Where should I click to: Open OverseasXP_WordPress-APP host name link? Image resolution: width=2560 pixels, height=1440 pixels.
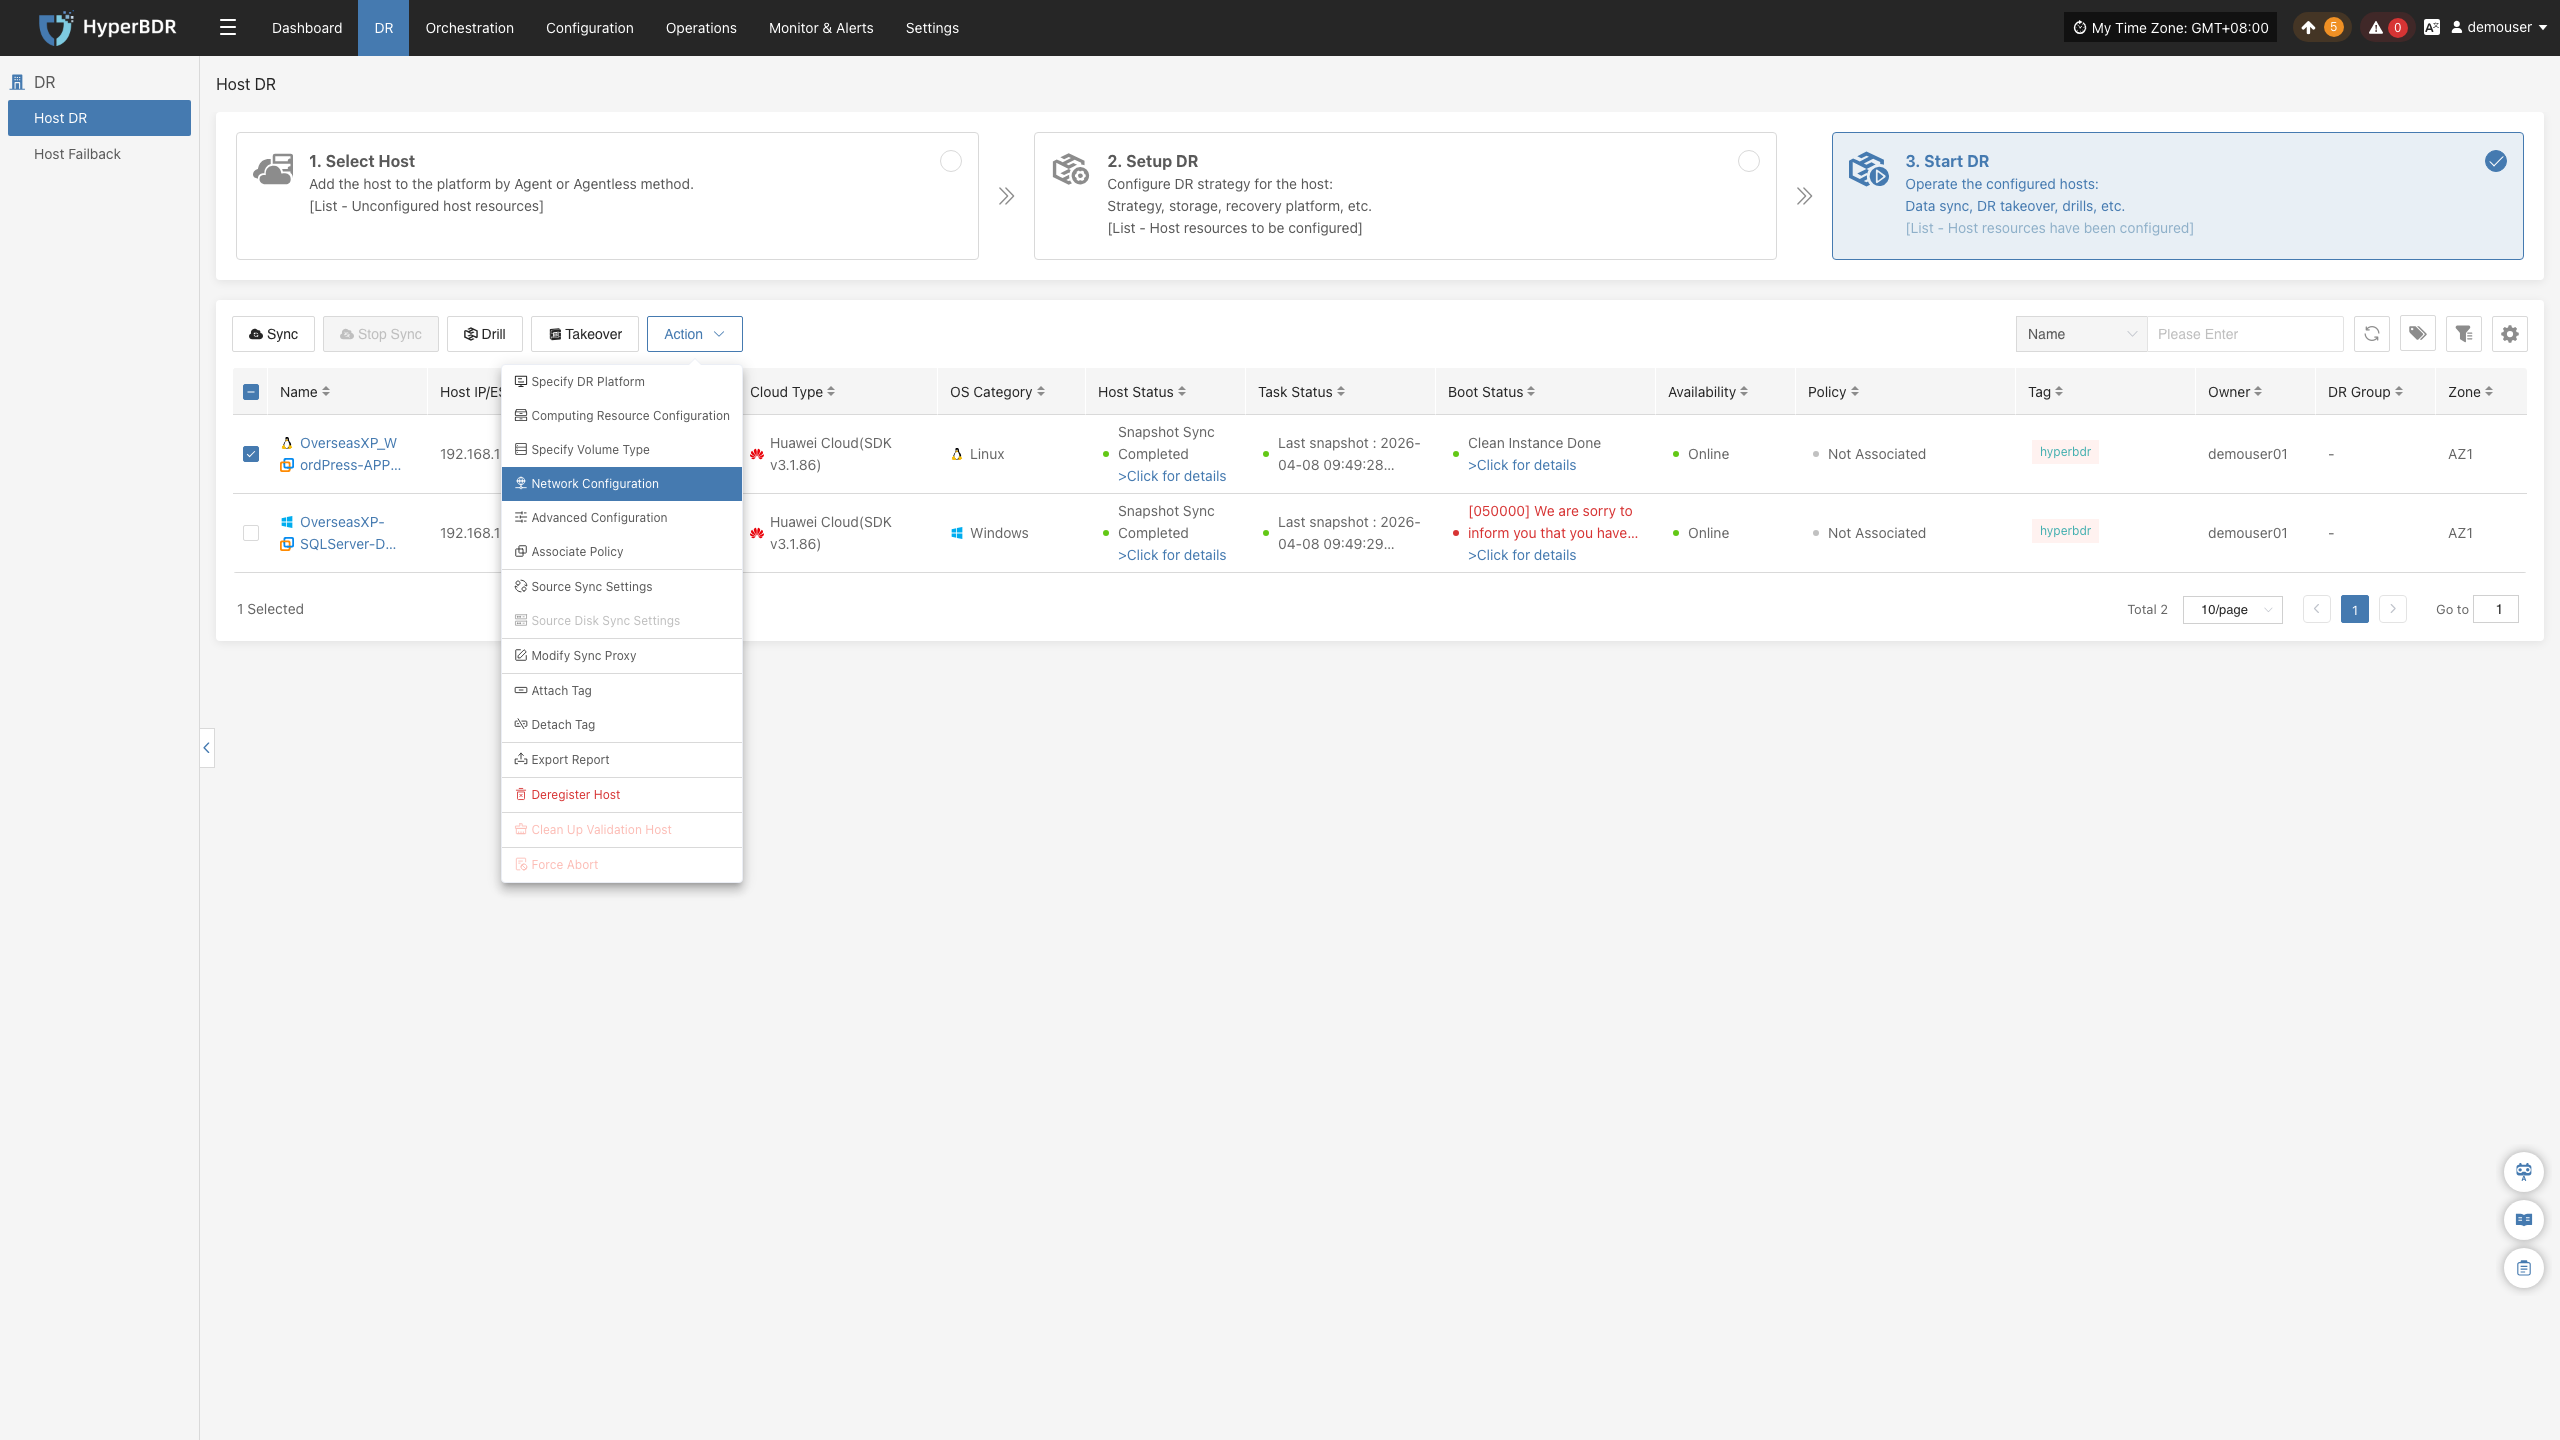pyautogui.click(x=350, y=454)
